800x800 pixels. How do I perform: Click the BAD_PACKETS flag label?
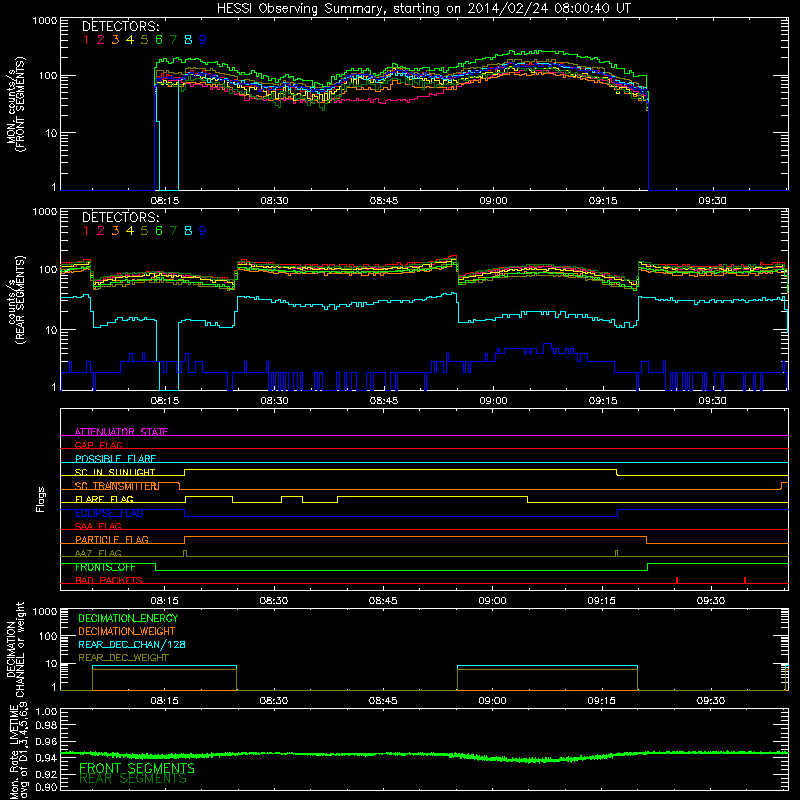(x=109, y=580)
